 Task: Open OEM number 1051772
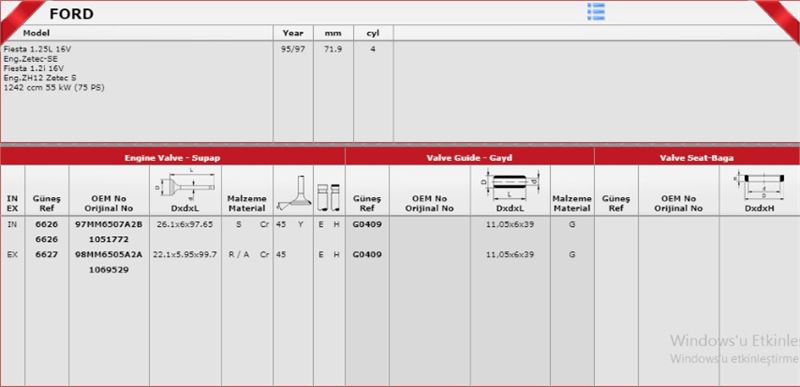click(109, 239)
